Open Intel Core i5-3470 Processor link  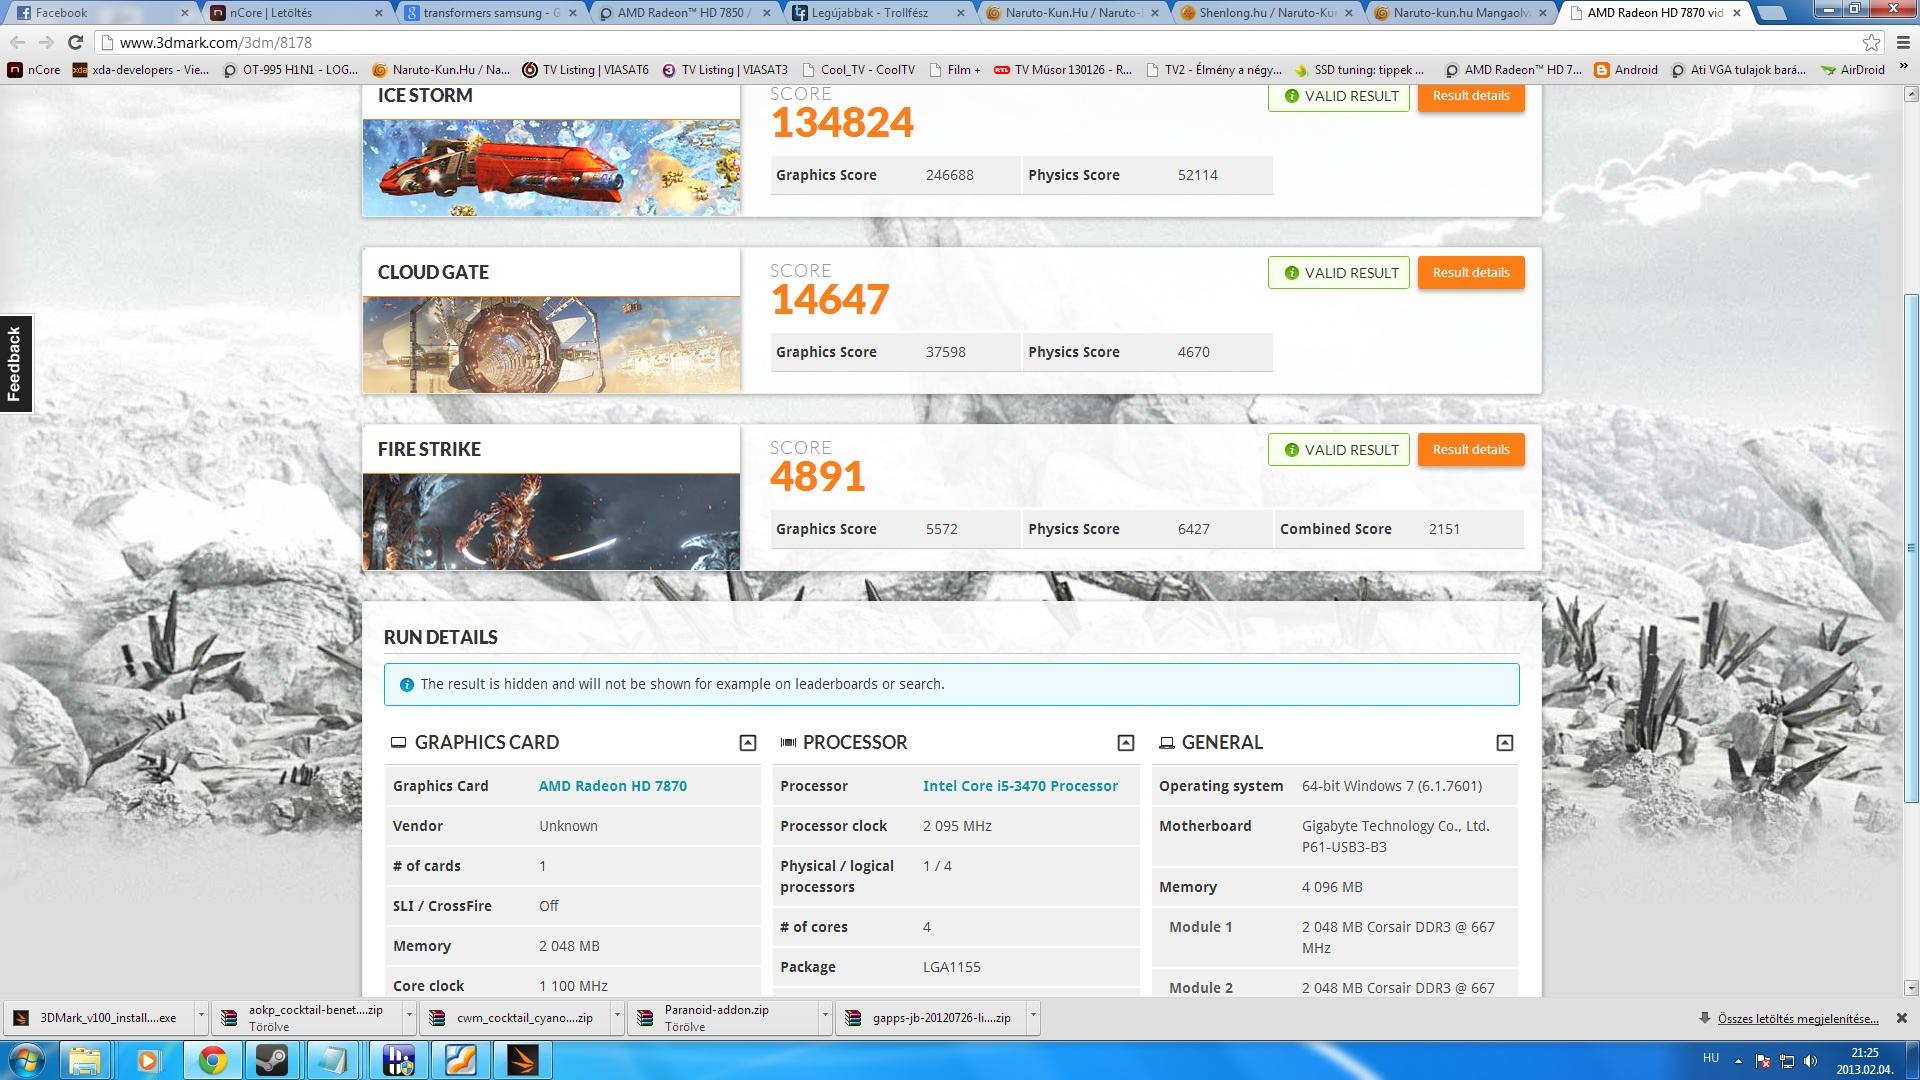pyautogui.click(x=1020, y=786)
